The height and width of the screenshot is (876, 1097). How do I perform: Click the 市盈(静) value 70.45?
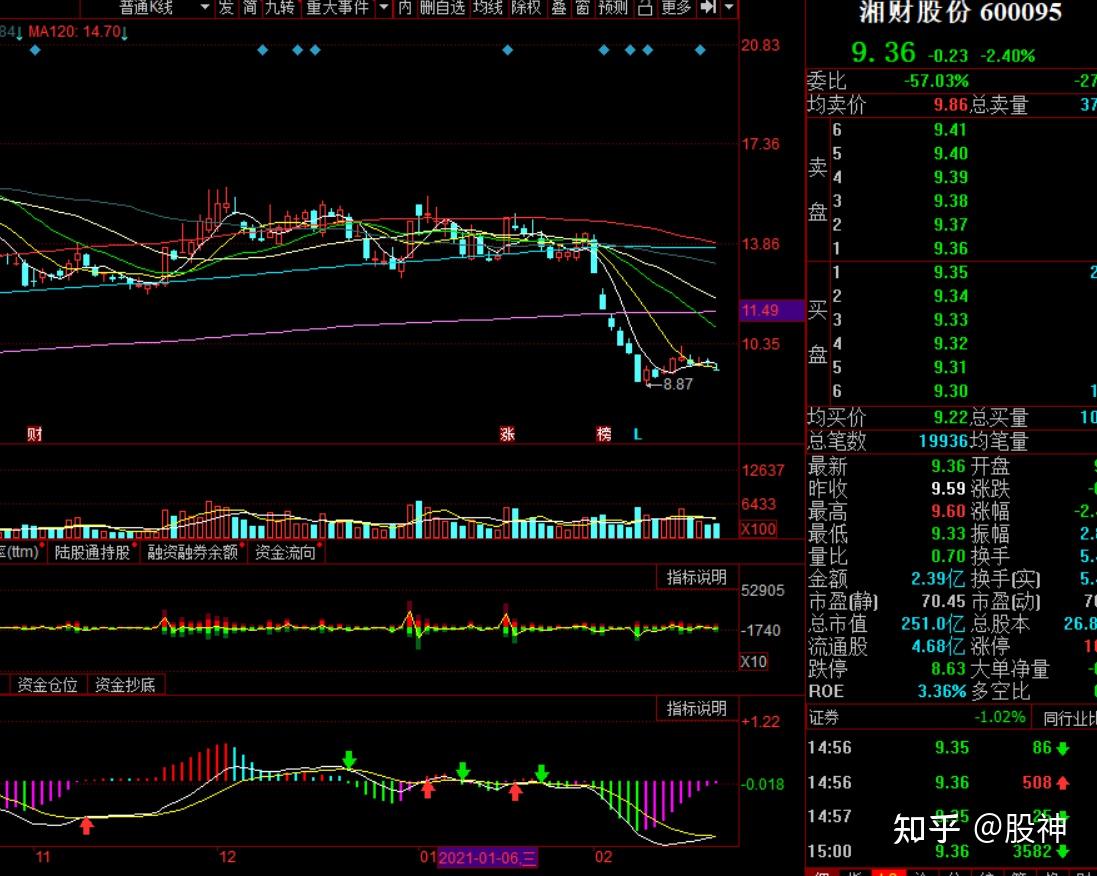pyautogui.click(x=943, y=601)
